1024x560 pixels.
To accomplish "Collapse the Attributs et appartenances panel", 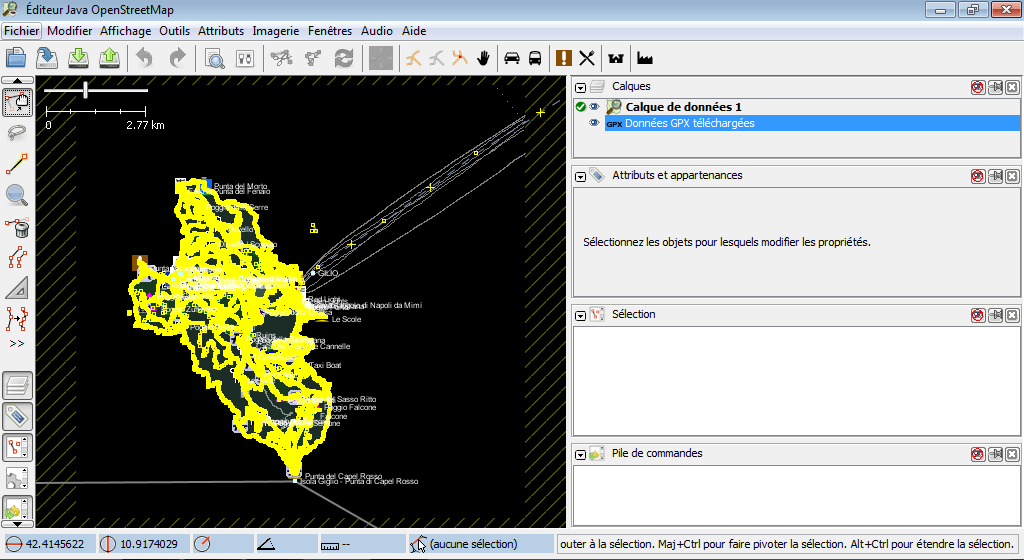I will point(580,176).
